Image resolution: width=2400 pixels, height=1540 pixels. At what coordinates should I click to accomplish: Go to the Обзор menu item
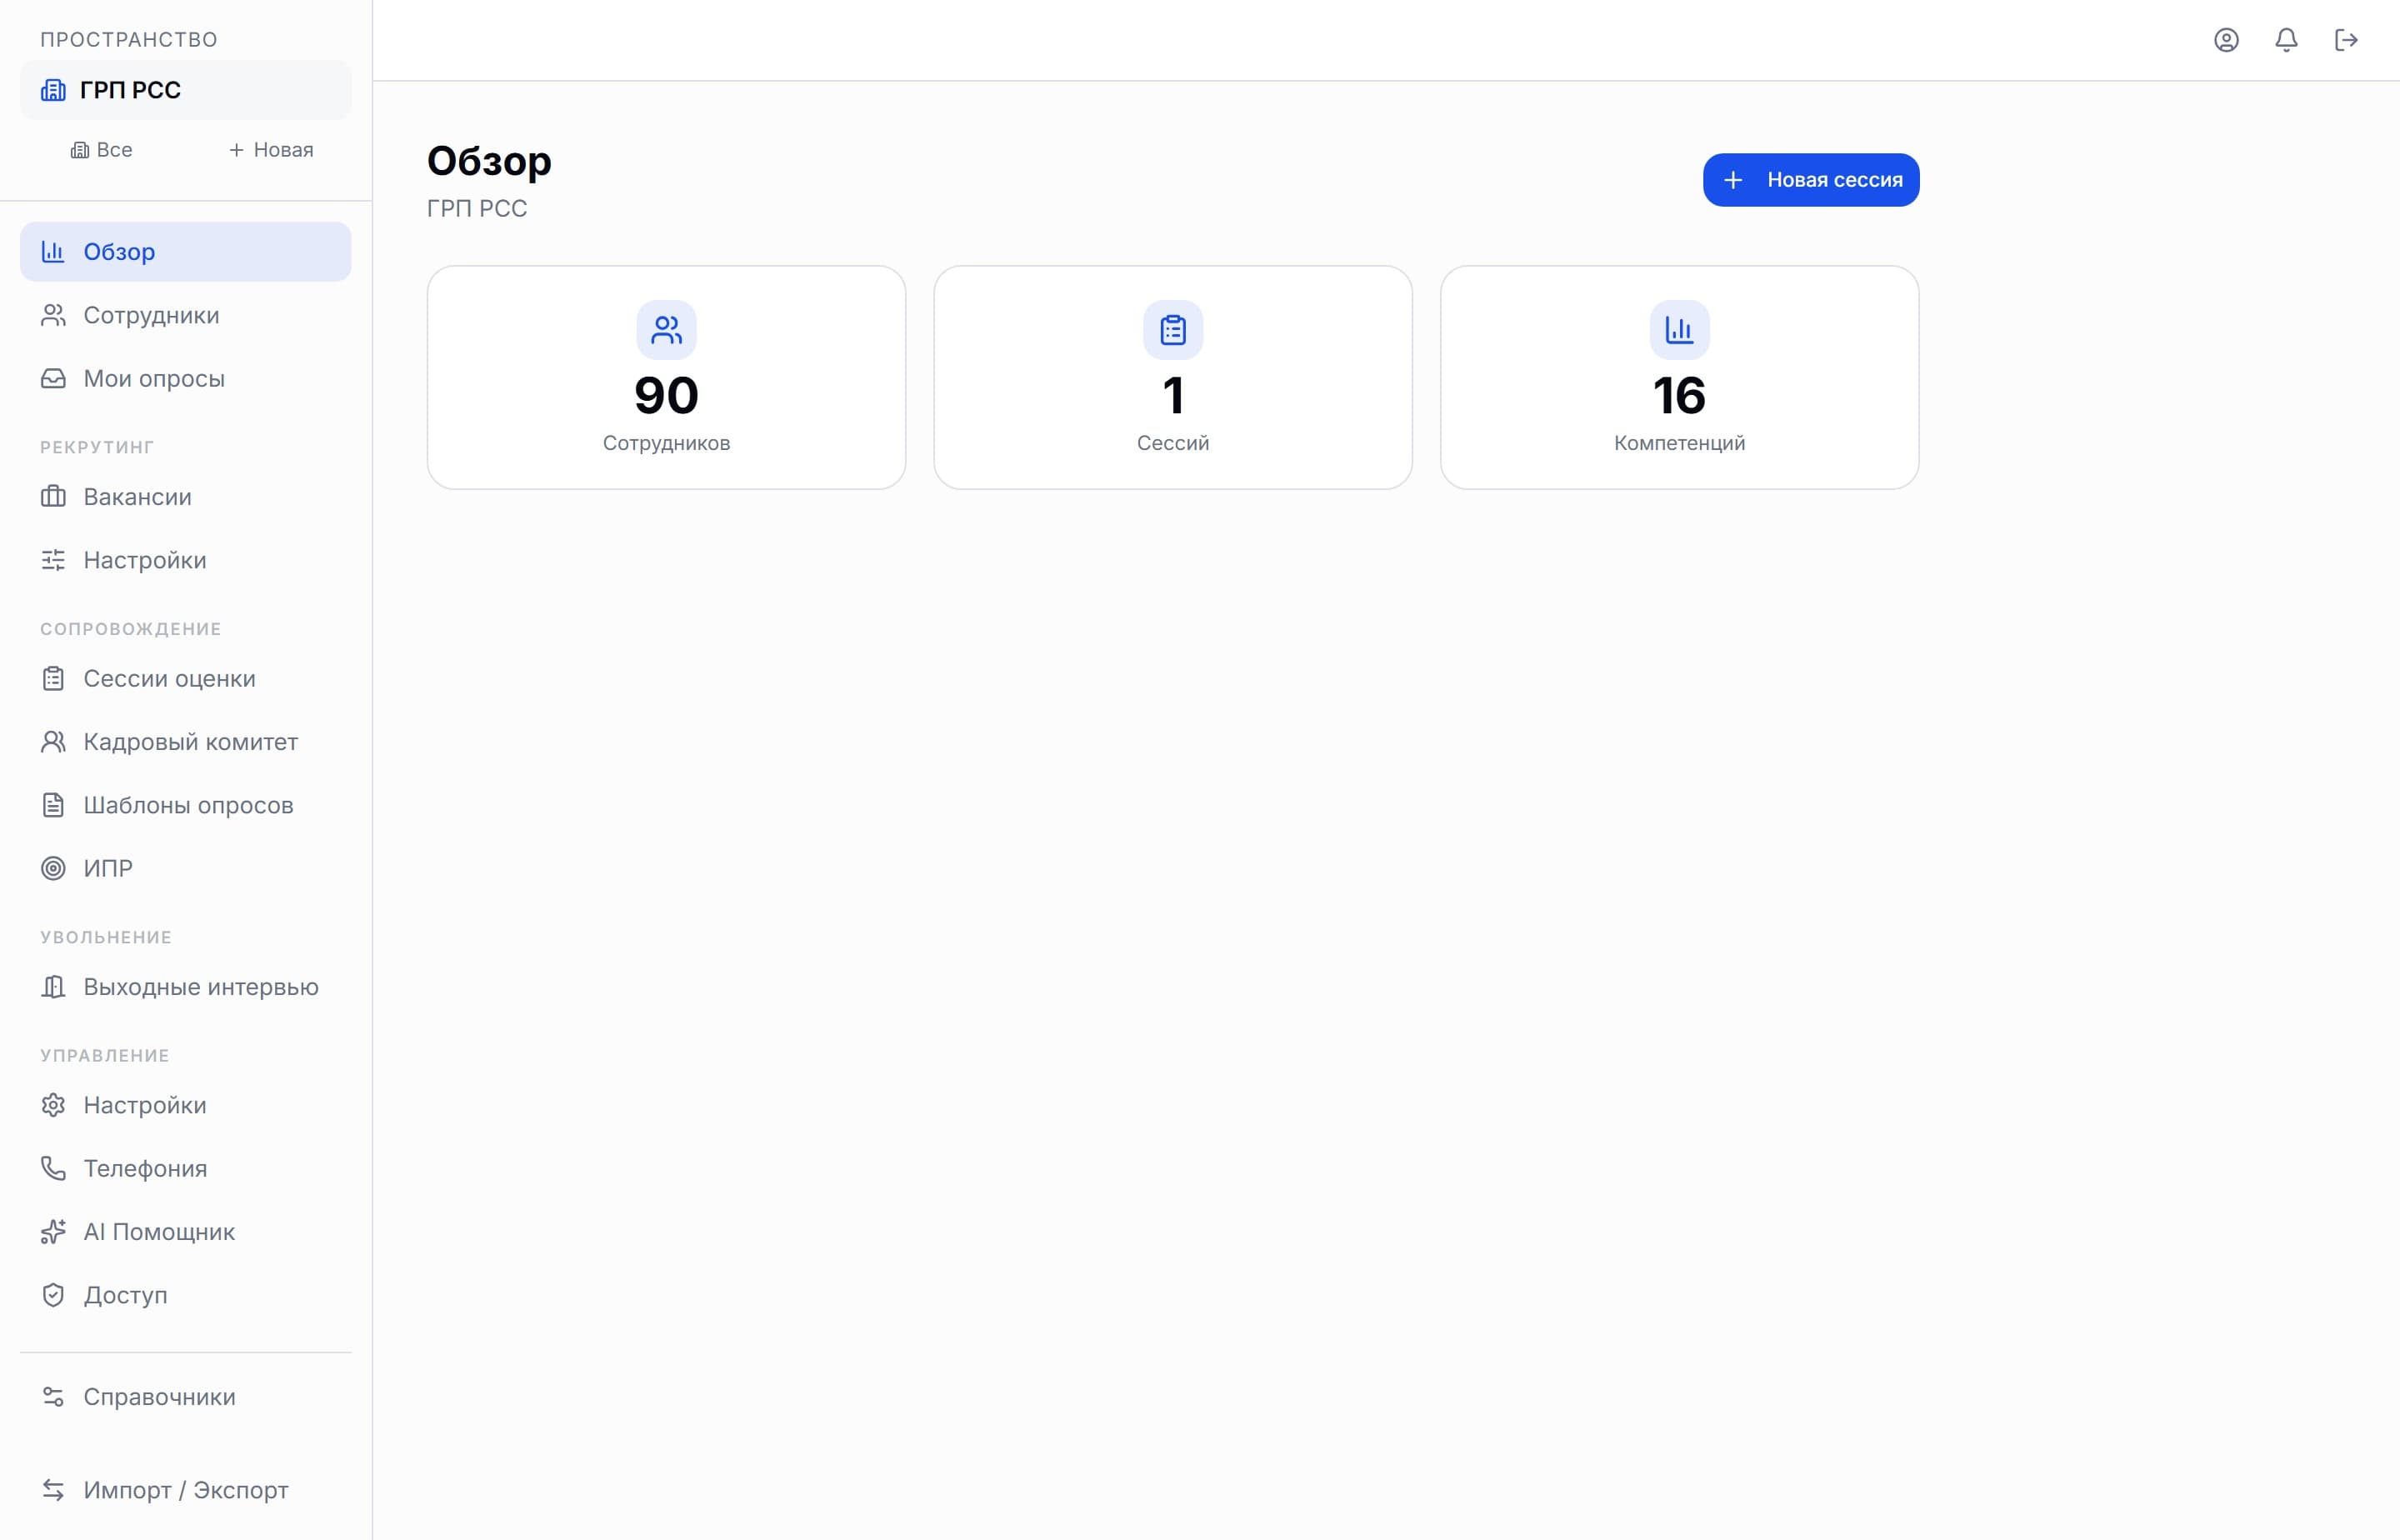pos(186,251)
